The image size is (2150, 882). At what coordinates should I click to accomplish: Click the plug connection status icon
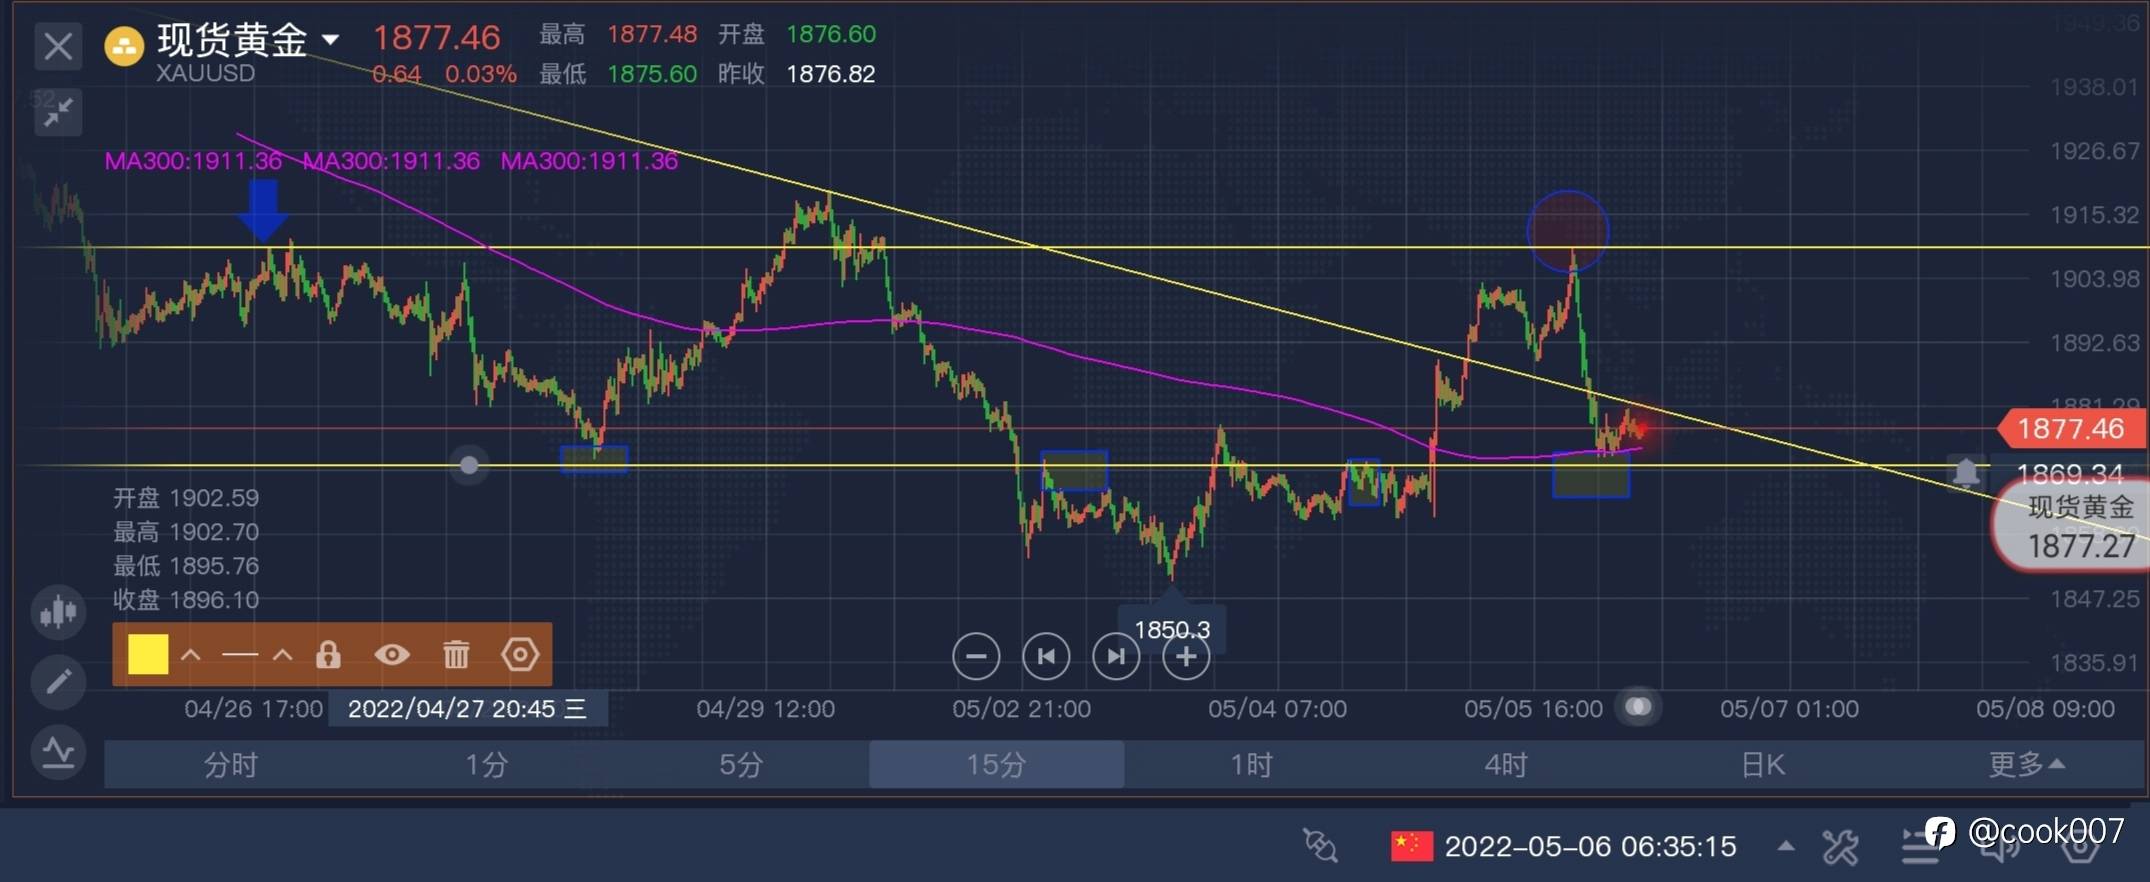click(1320, 846)
